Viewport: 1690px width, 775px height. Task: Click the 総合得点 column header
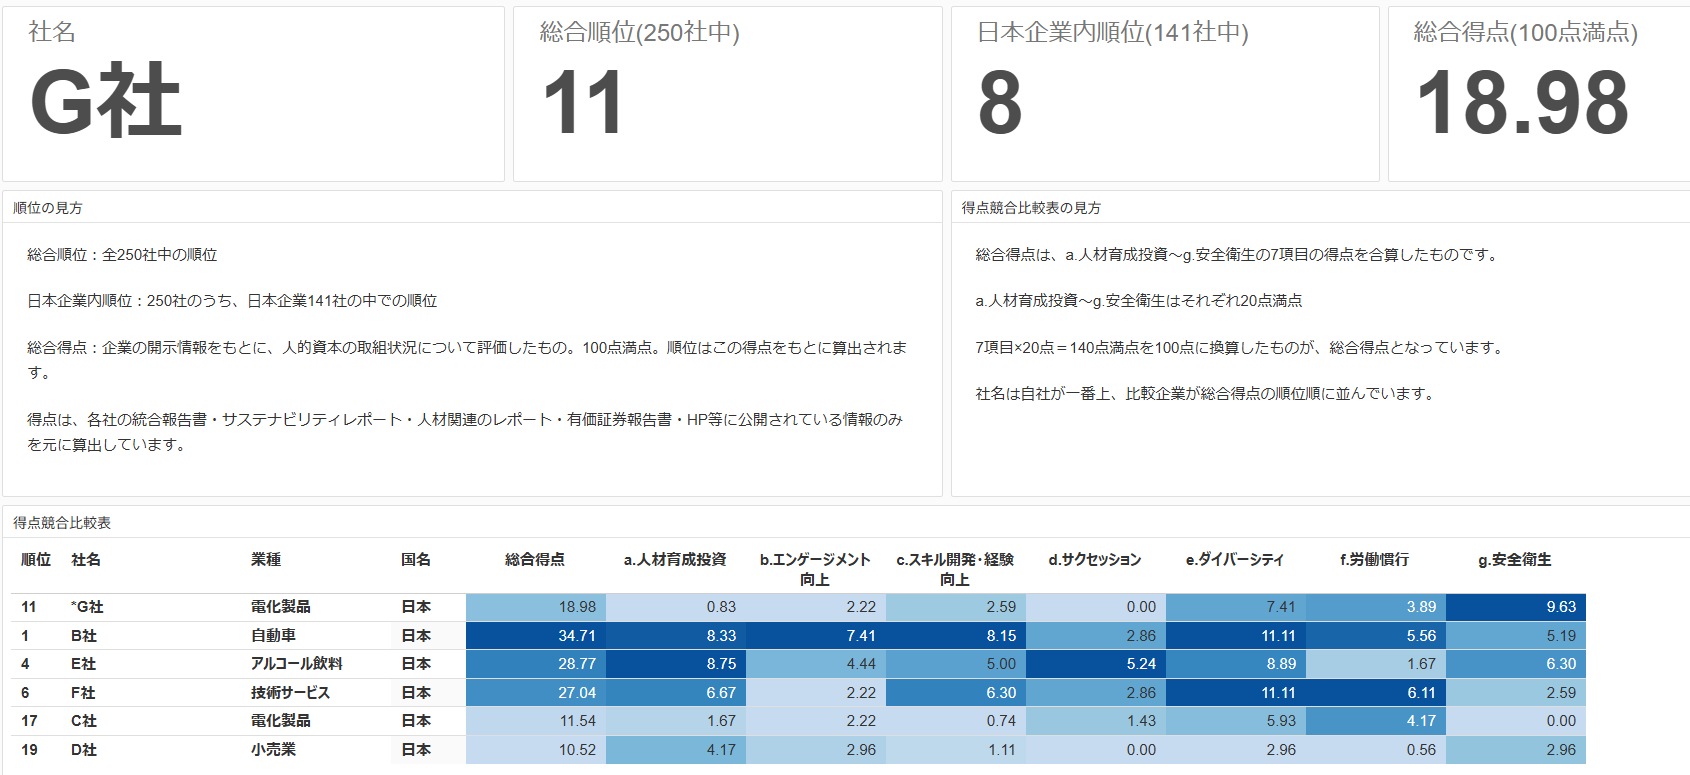[534, 560]
